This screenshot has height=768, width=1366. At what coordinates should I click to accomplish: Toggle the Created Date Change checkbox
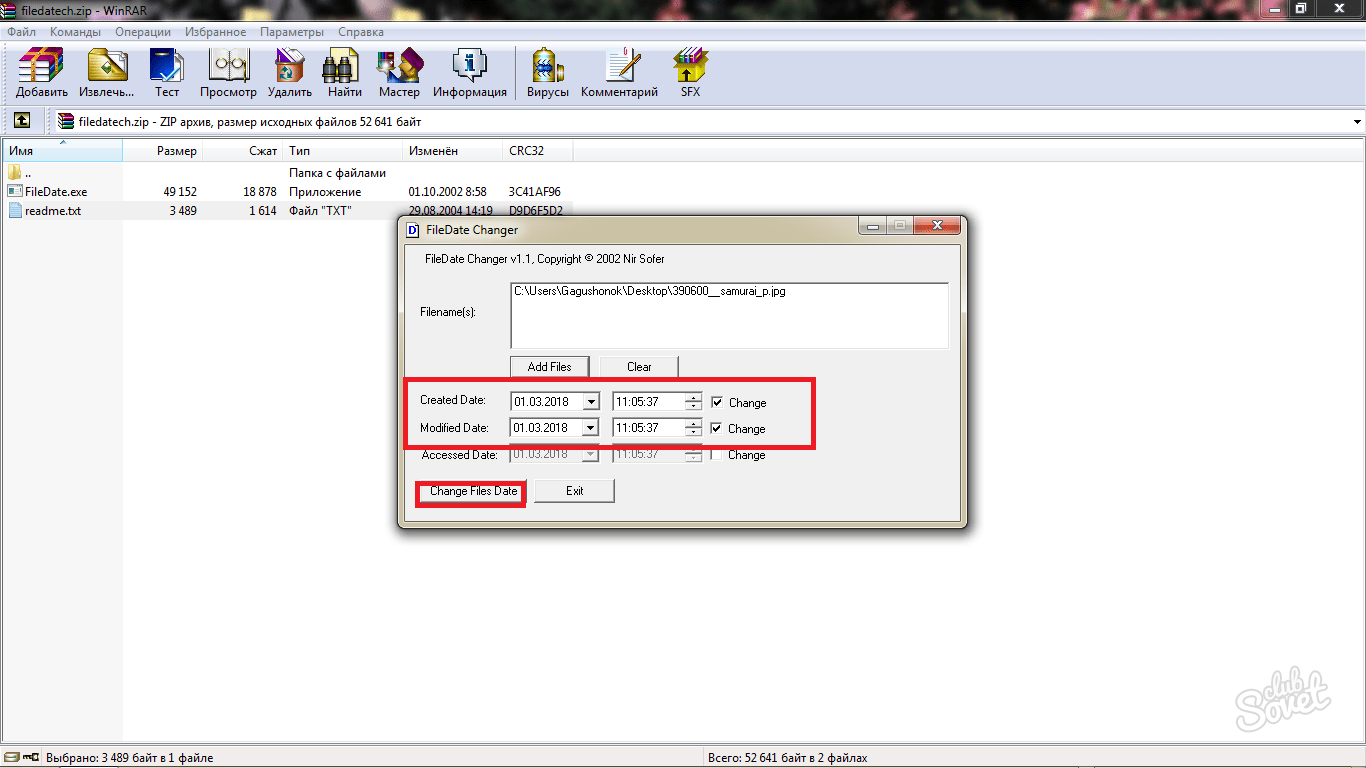point(717,402)
